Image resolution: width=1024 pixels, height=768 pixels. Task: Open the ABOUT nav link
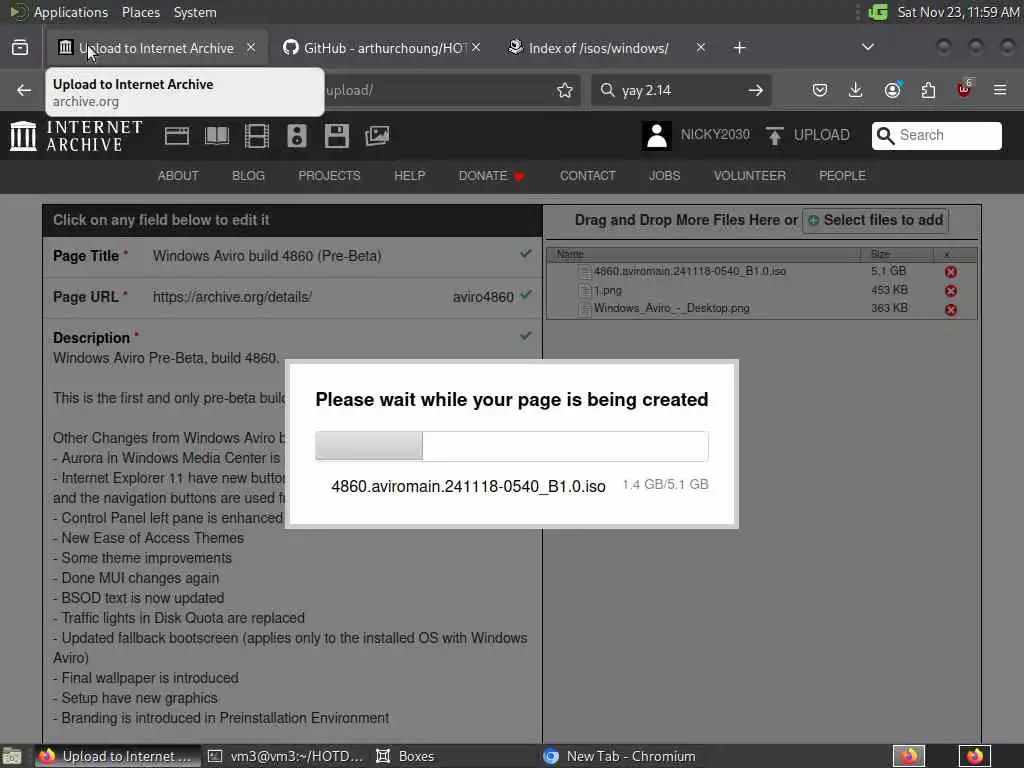coord(178,176)
